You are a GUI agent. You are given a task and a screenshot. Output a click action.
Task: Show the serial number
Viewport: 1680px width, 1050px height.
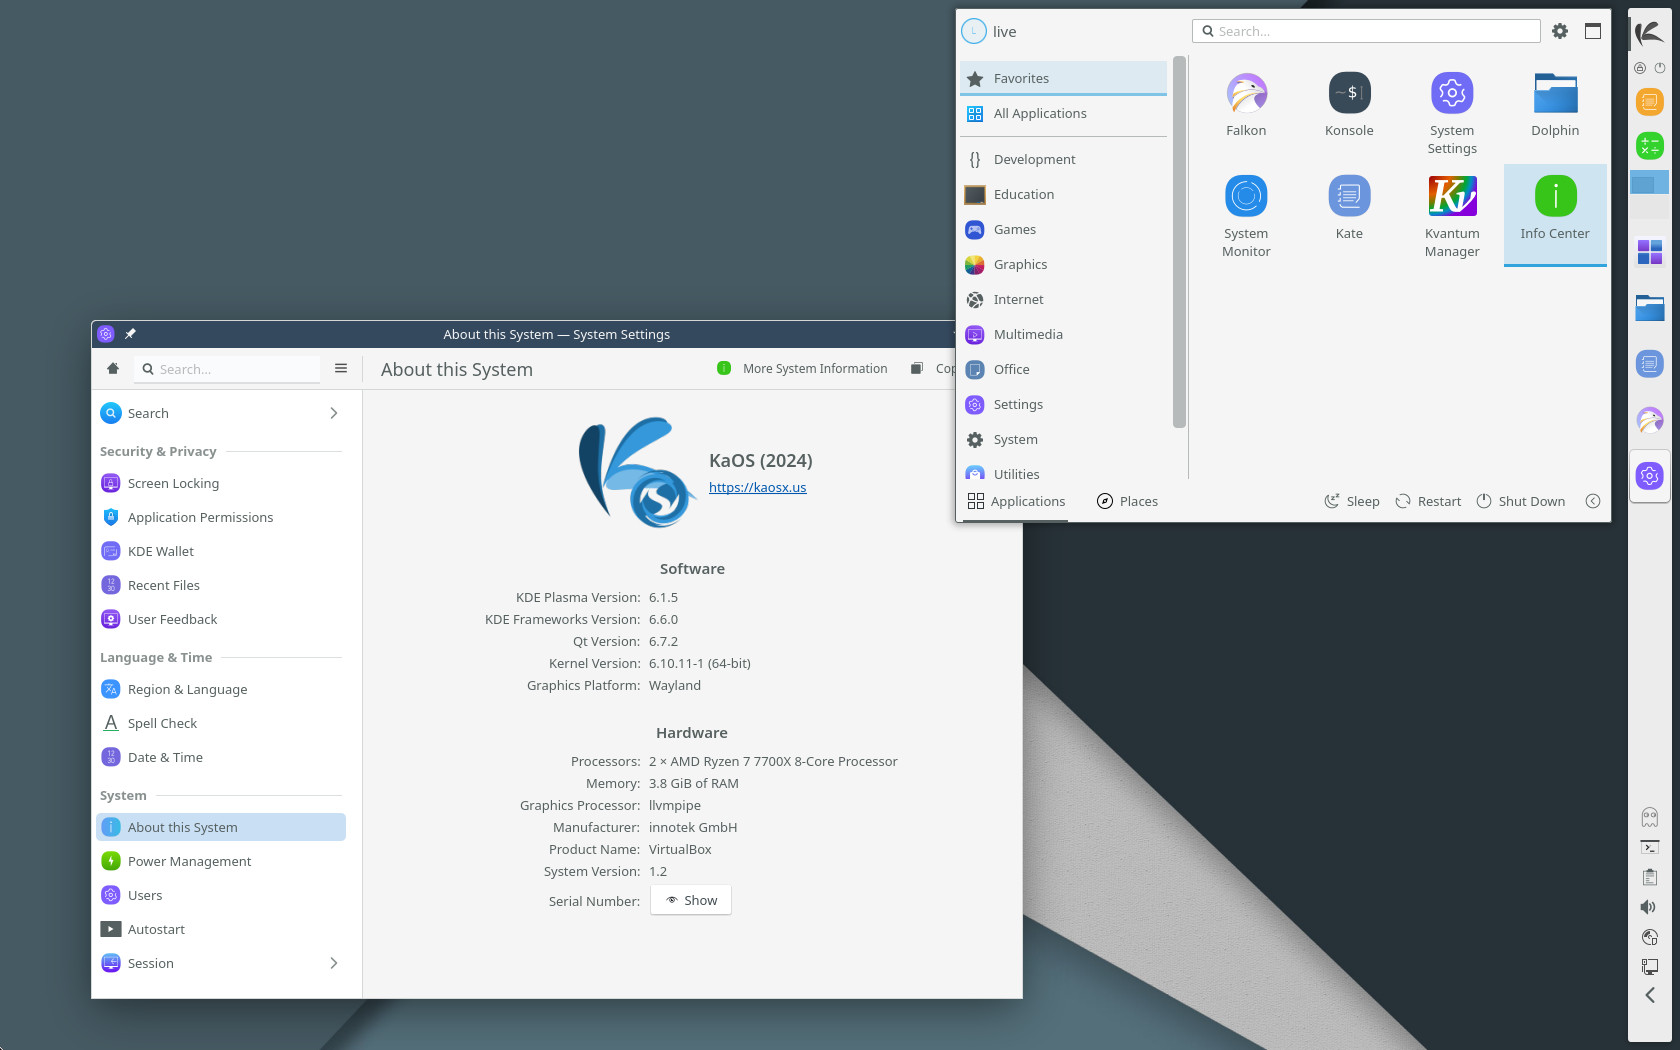click(x=691, y=900)
